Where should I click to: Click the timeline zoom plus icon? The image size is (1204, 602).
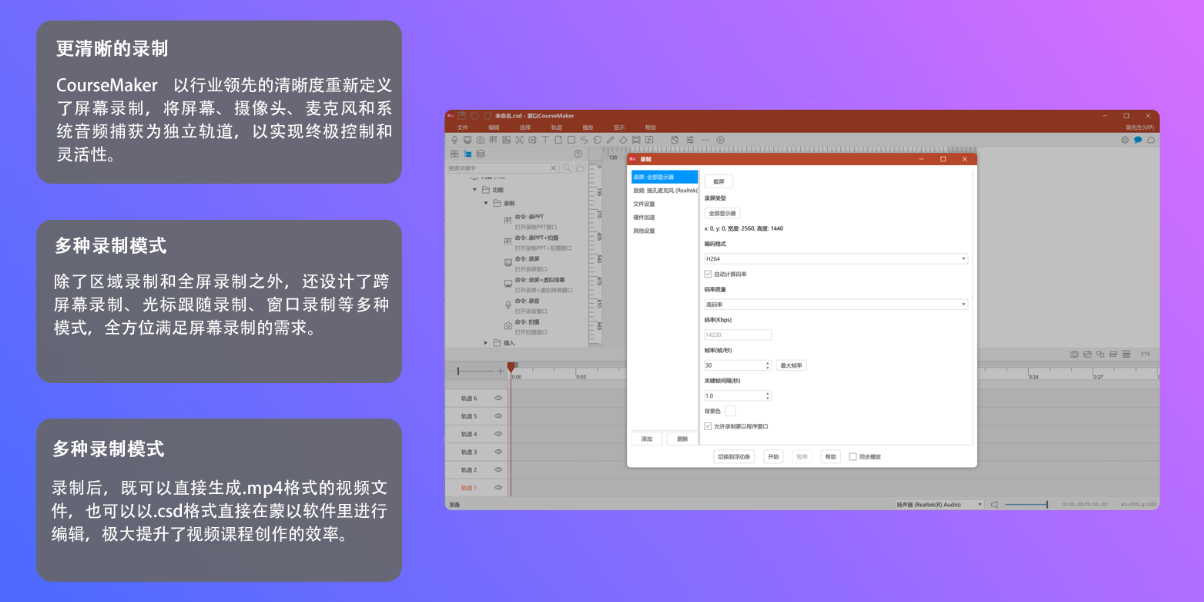tap(501, 371)
